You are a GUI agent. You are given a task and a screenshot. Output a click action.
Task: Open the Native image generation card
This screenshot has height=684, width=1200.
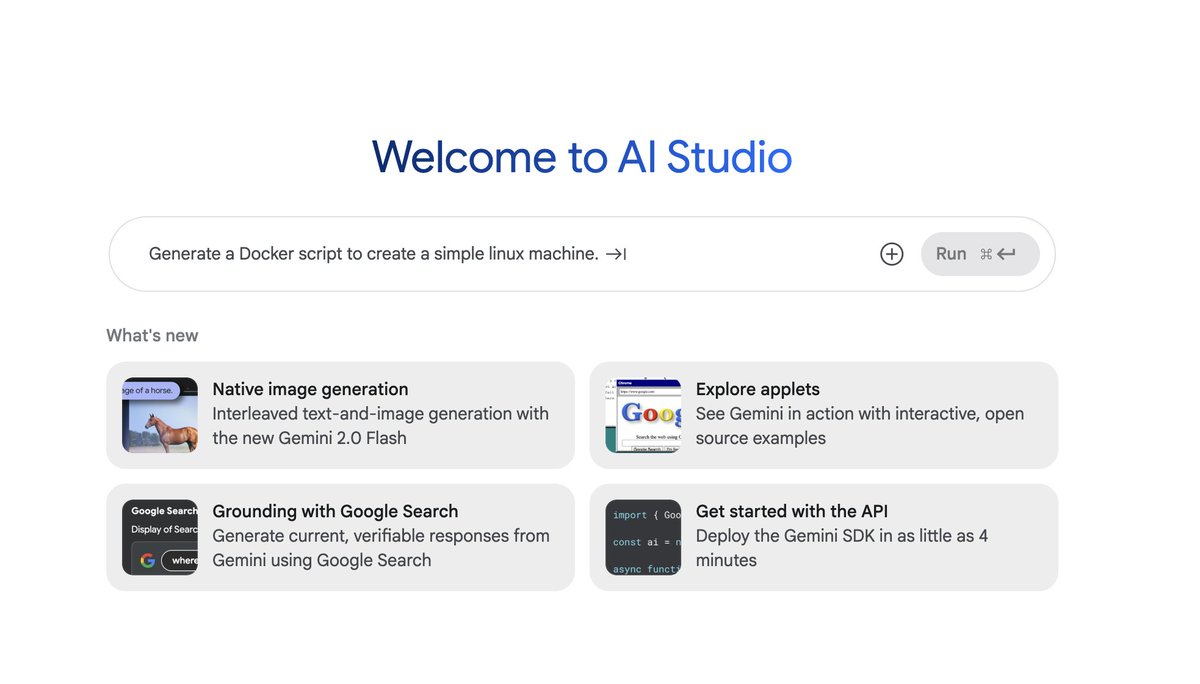pyautogui.click(x=340, y=415)
